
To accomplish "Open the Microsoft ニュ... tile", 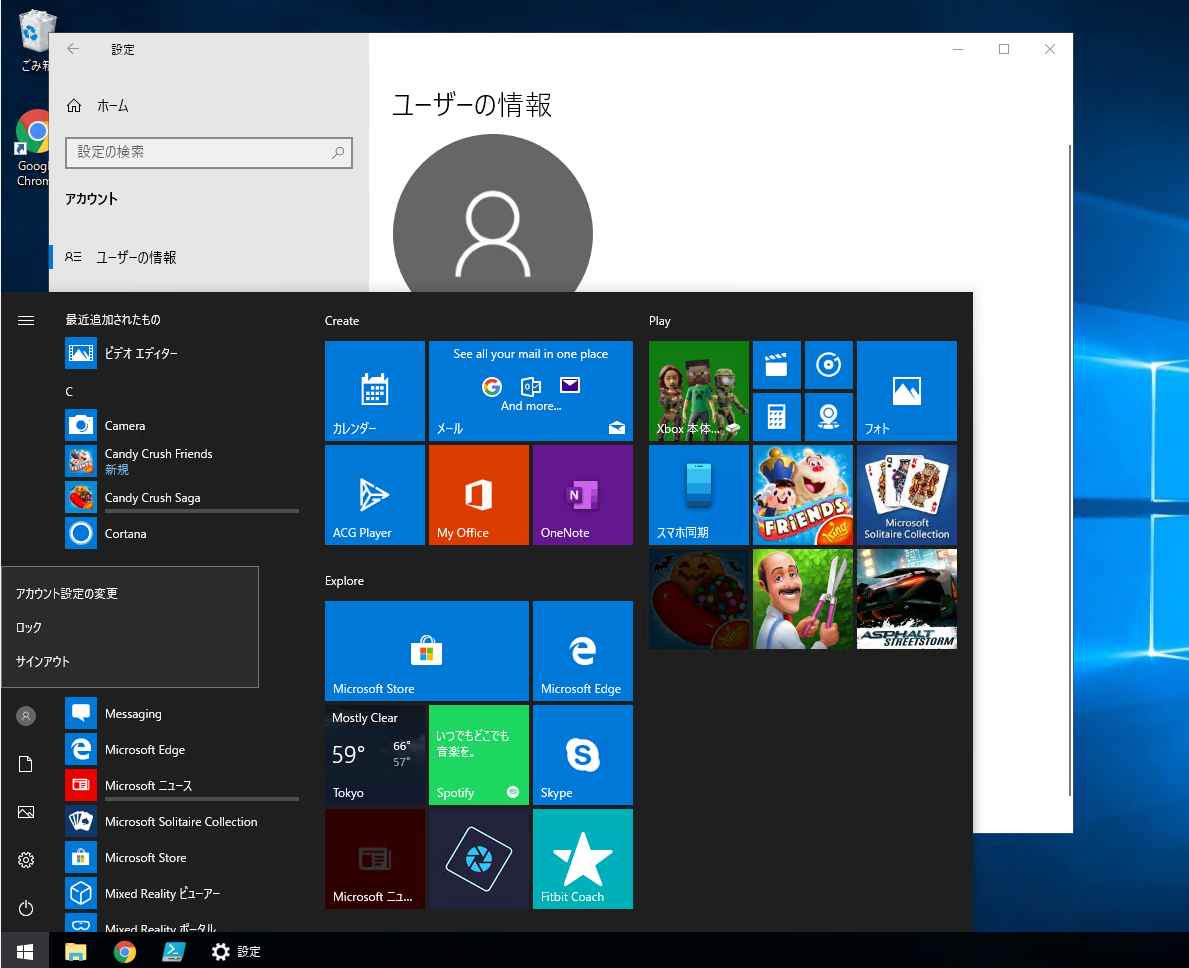I will point(375,859).
